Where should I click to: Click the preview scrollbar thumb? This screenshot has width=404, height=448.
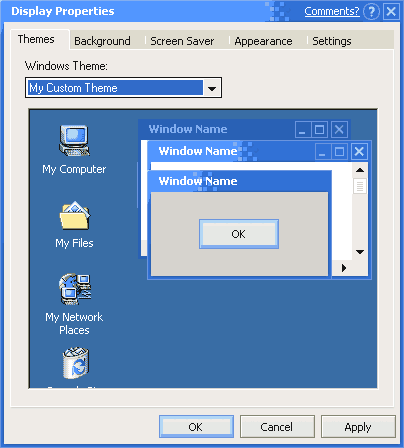tap(360, 186)
